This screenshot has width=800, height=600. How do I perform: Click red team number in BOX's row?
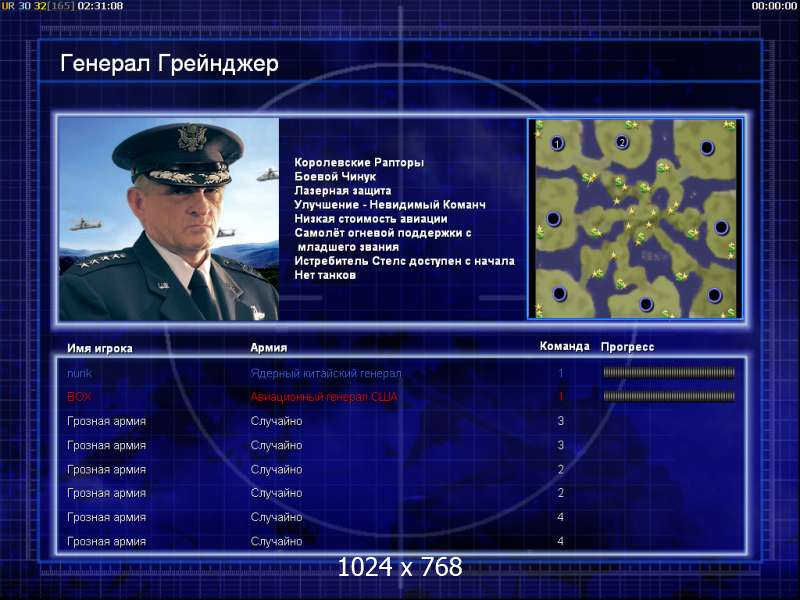(561, 396)
